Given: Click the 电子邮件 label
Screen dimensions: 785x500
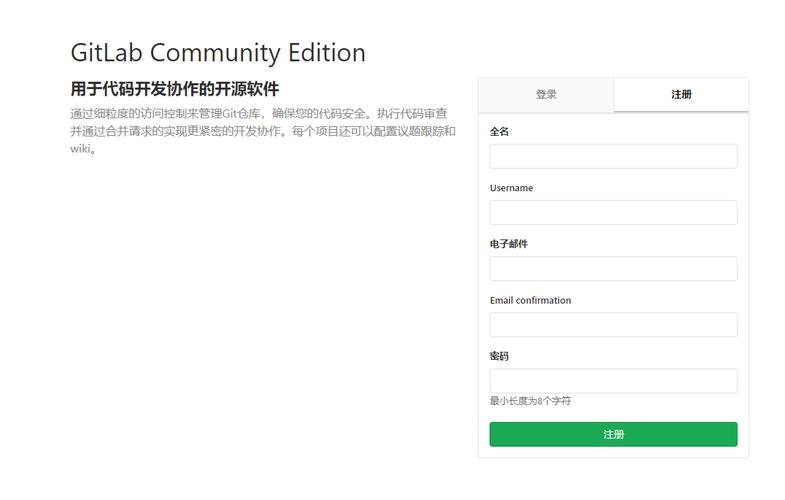Looking at the screenshot, I should point(509,244).
